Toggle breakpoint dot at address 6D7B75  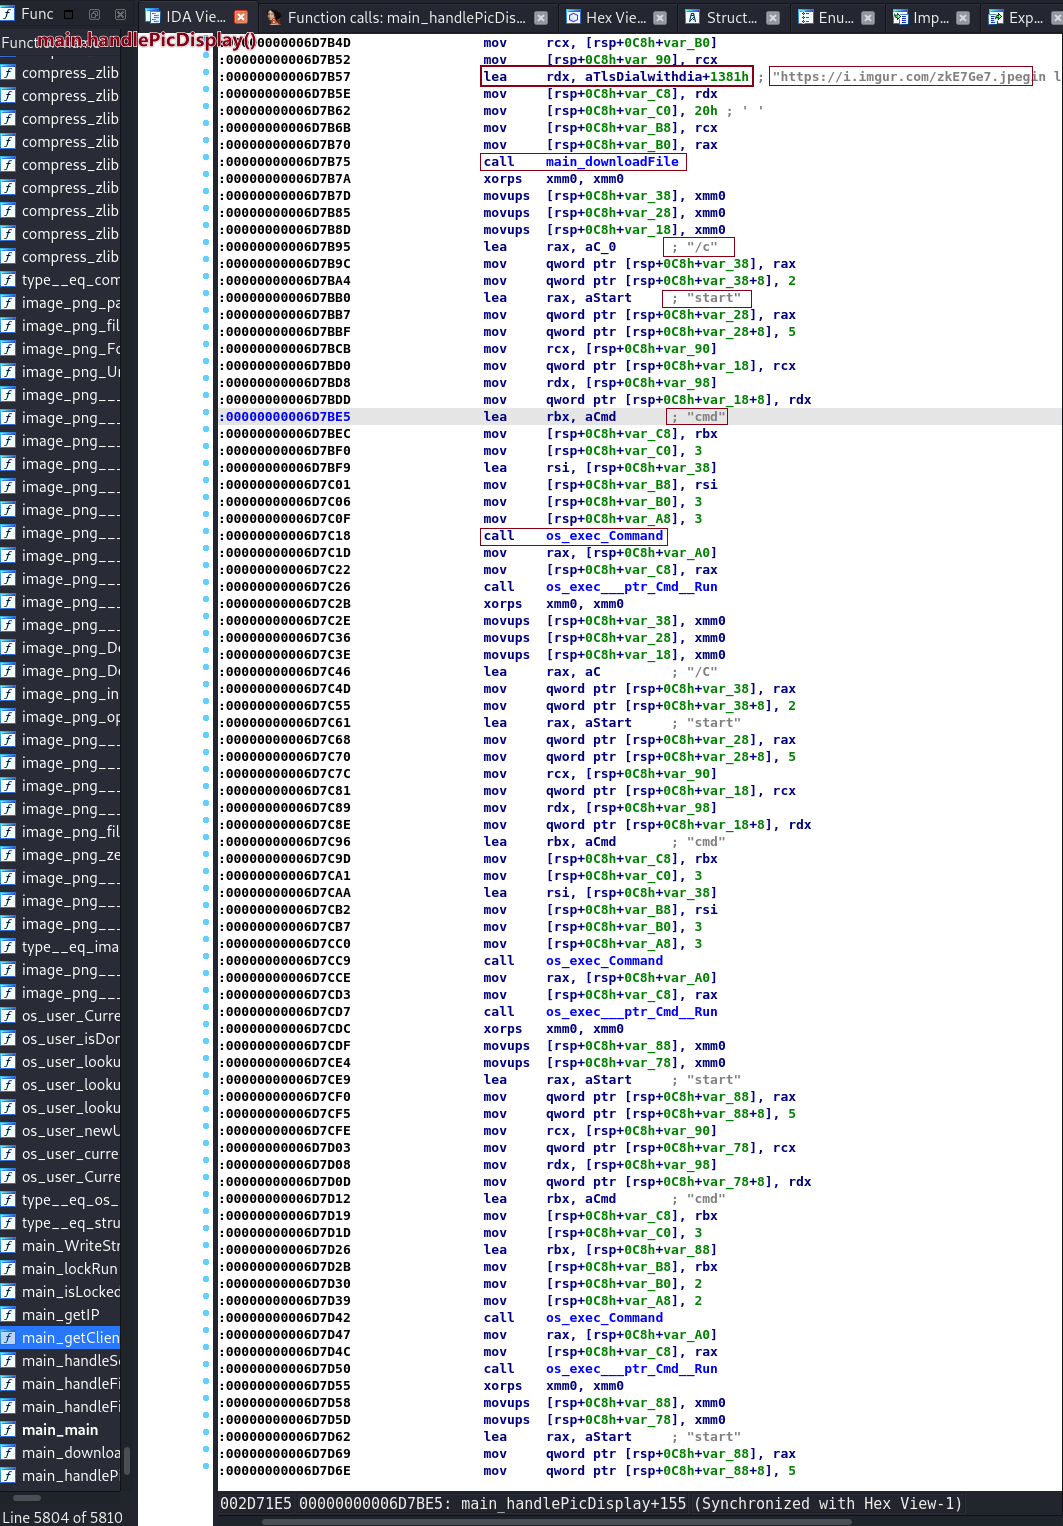(207, 162)
